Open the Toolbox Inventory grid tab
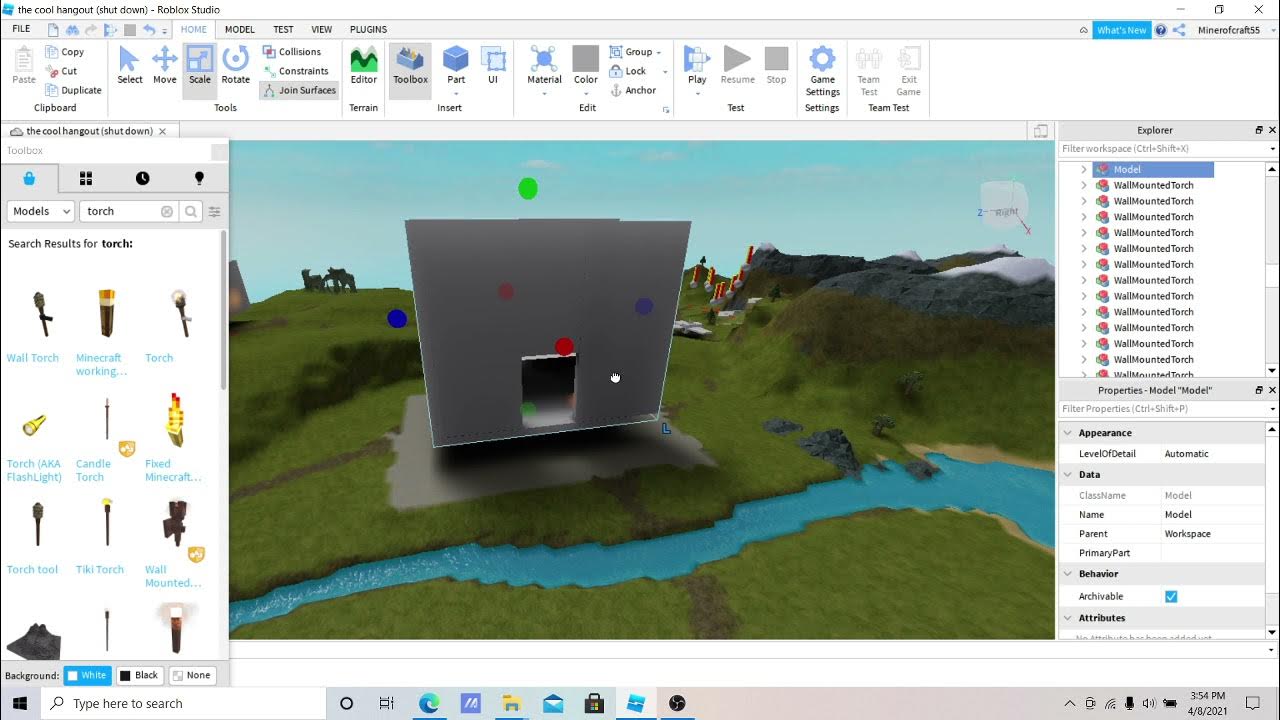 (86, 178)
